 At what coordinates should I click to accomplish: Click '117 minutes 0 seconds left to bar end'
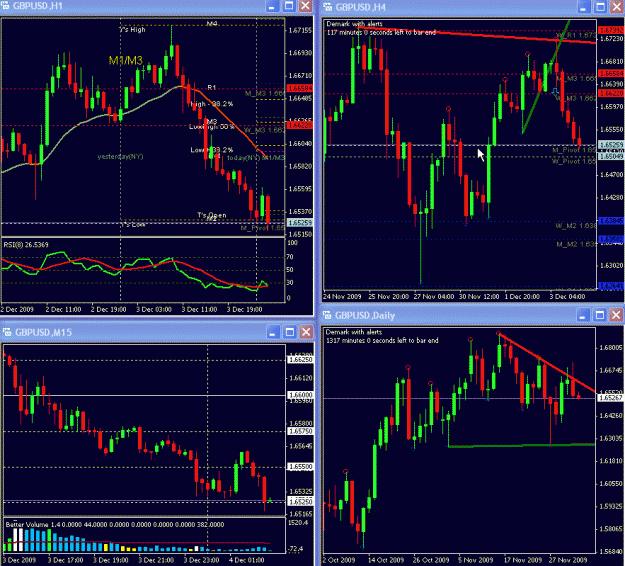click(381, 32)
